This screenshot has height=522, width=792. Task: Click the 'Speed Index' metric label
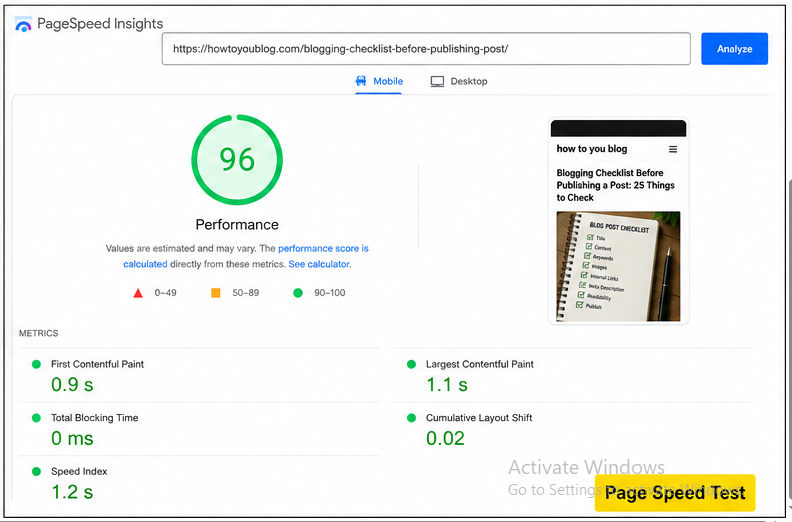79,471
